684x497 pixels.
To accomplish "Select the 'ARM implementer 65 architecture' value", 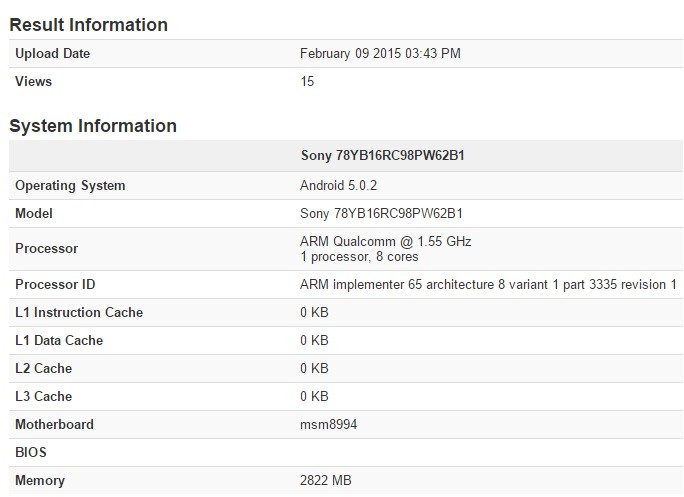I will (488, 284).
